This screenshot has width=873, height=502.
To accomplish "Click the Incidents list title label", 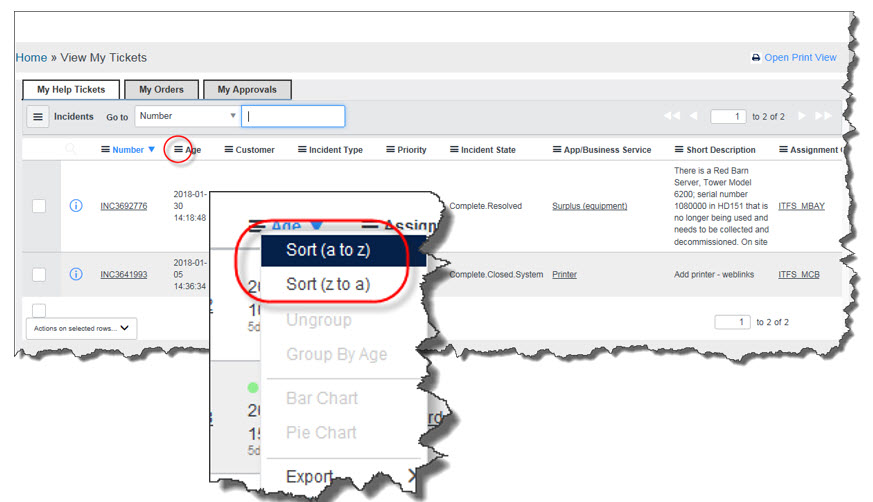I will point(73,116).
